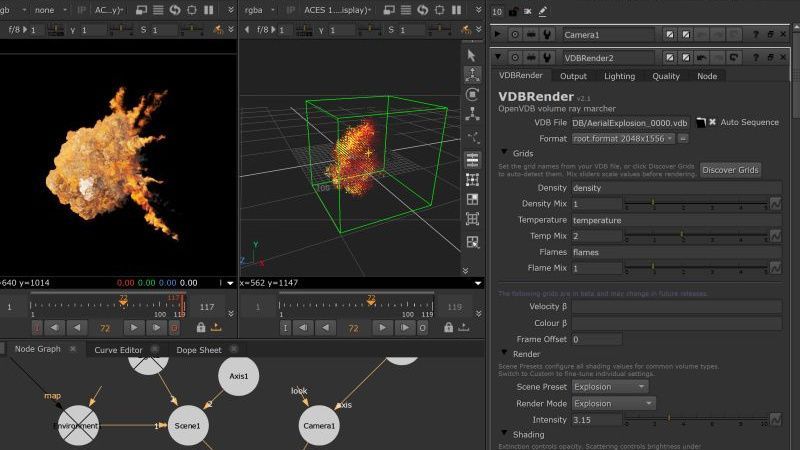Click the scanline lines icon in right viewer header
The image size is (800, 450).
coord(406,10)
